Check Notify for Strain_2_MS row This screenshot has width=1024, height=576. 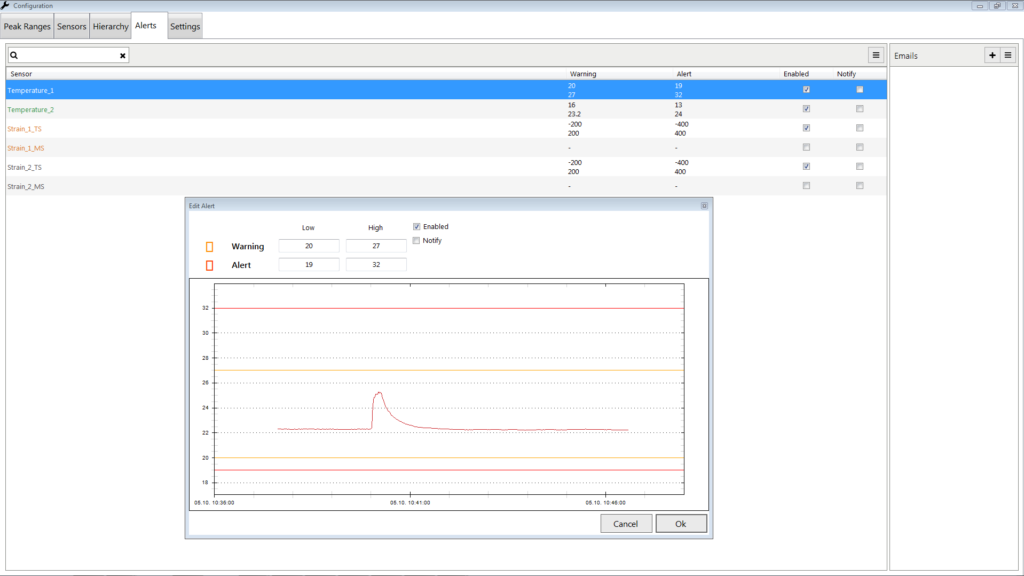(x=859, y=186)
